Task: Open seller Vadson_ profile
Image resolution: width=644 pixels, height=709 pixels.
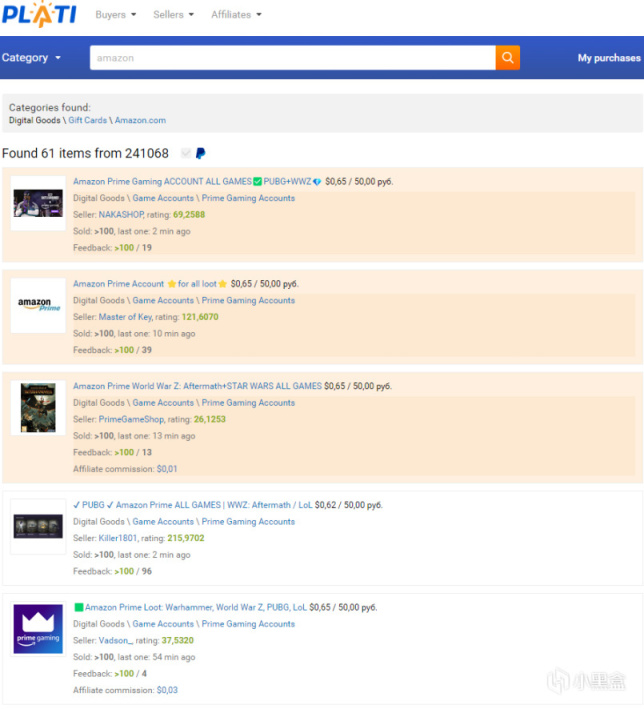Action: 115,640
